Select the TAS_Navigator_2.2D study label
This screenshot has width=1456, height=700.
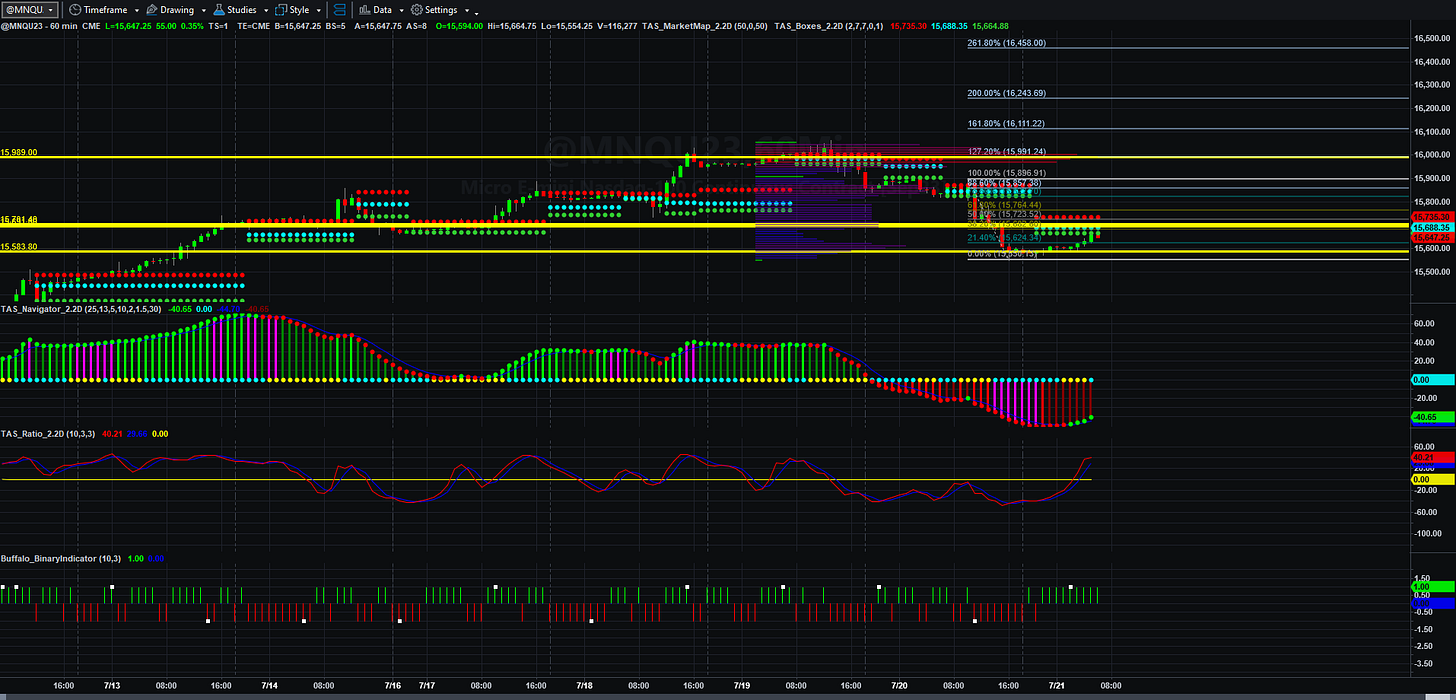(x=40, y=310)
